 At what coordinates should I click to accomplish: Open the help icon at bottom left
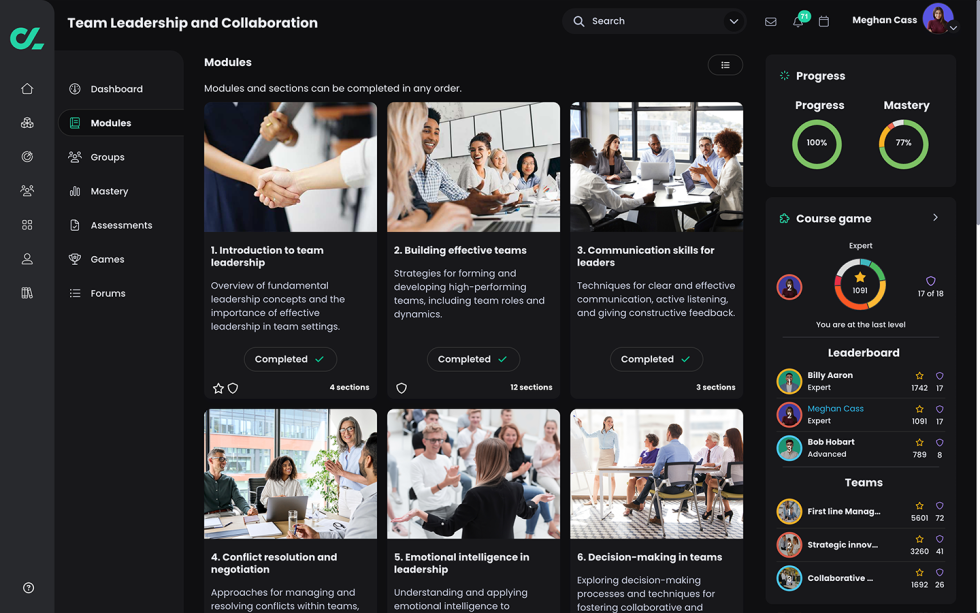(x=28, y=588)
